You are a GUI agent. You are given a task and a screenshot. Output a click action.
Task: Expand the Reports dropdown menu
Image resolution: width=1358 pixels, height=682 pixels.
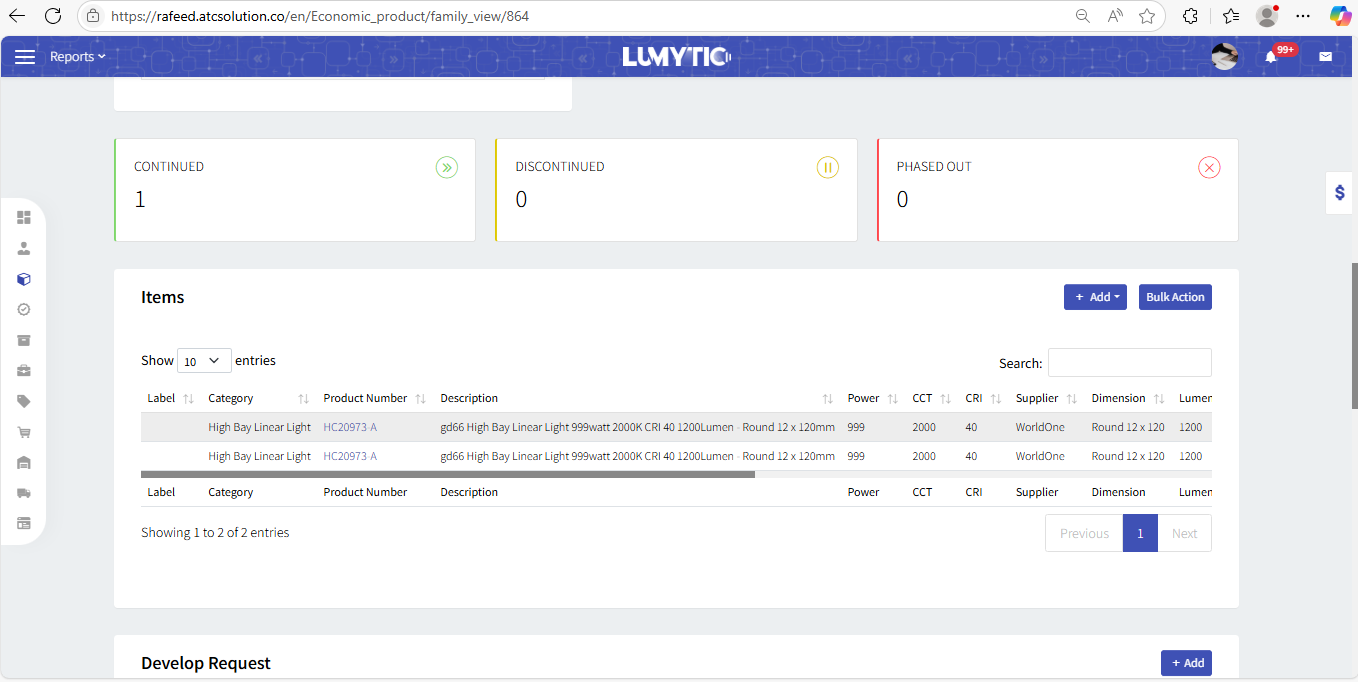click(77, 57)
